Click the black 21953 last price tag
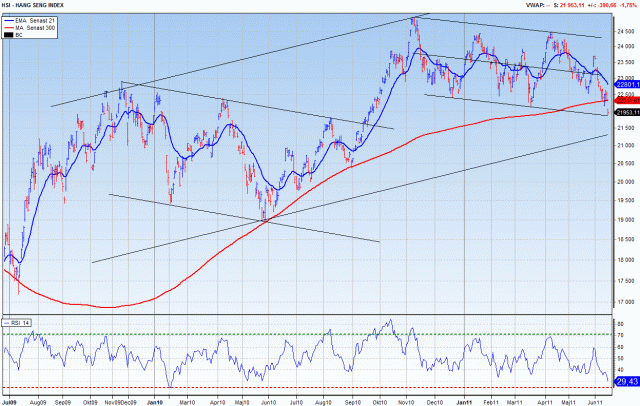Viewport: 640px width, 406px height. (625, 112)
